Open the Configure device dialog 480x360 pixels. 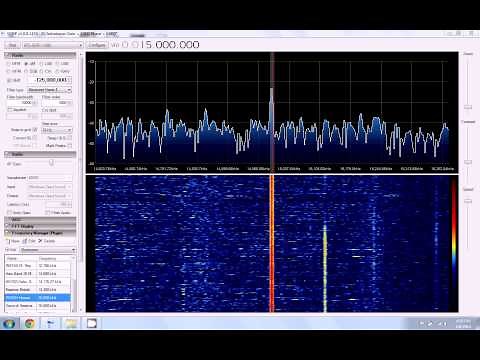pos(97,45)
